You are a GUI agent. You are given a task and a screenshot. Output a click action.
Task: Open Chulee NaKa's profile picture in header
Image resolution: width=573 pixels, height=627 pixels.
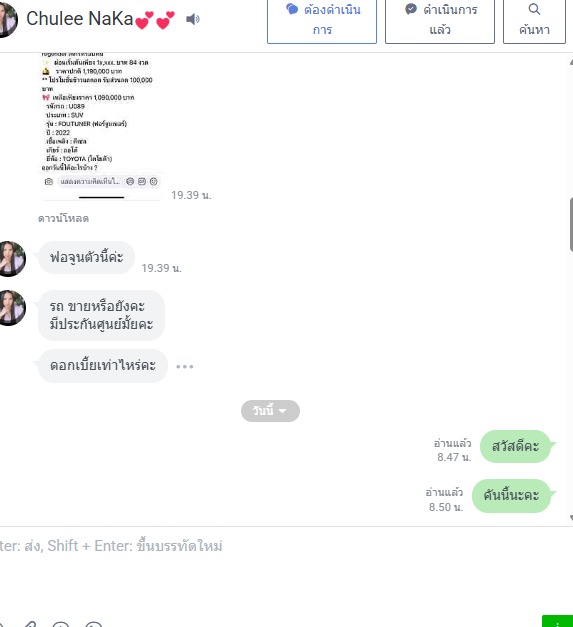tap(8, 20)
